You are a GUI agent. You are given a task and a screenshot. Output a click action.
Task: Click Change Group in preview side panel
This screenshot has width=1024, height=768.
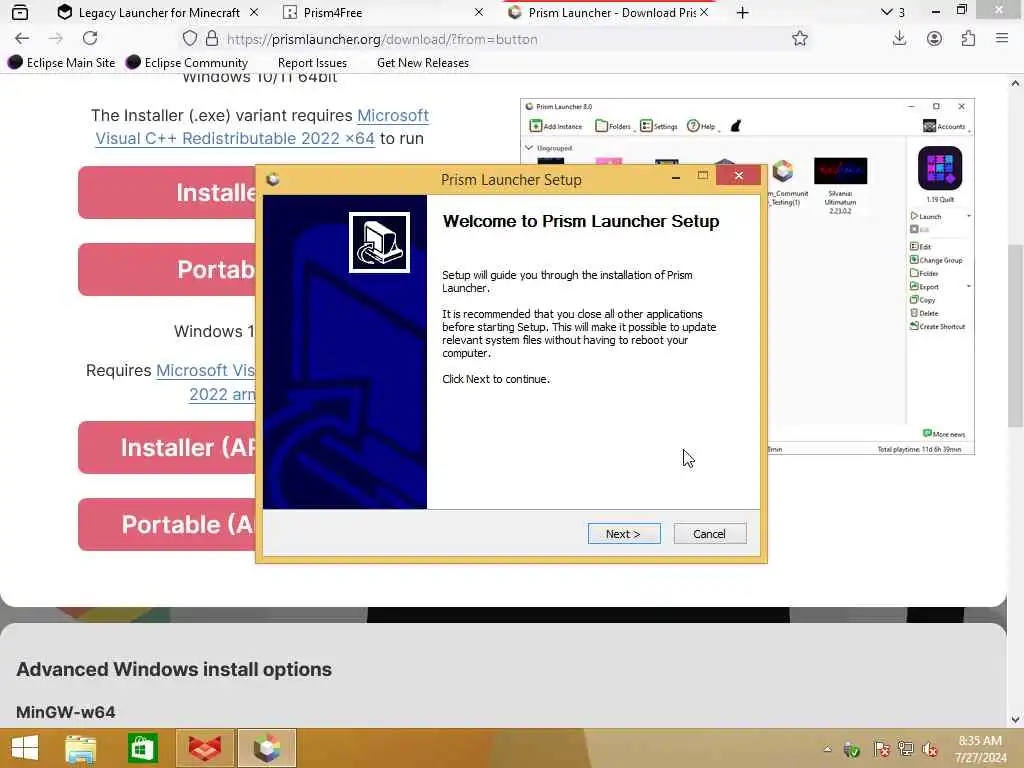[936, 260]
